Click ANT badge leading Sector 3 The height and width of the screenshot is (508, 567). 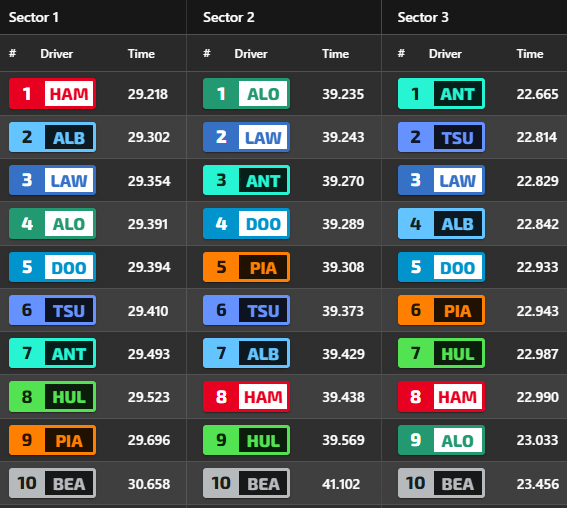441,94
